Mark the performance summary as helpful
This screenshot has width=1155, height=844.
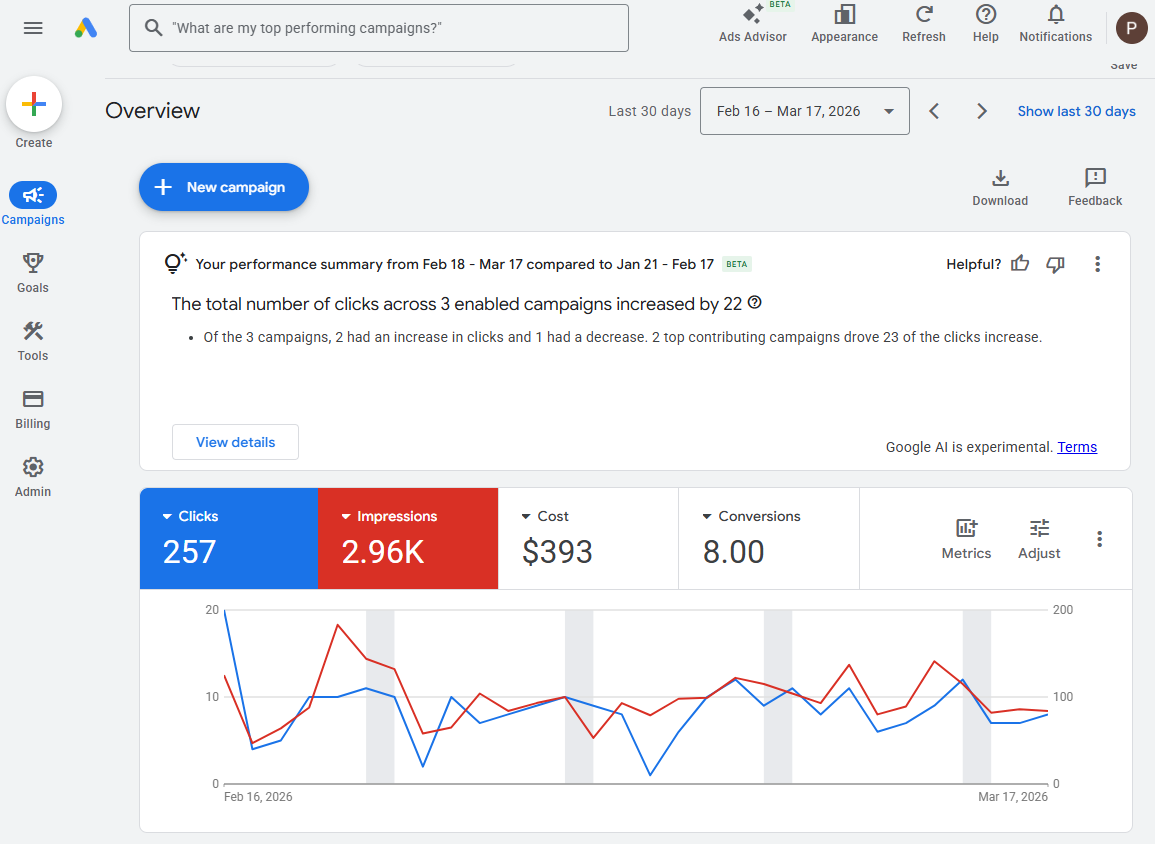coord(1019,263)
